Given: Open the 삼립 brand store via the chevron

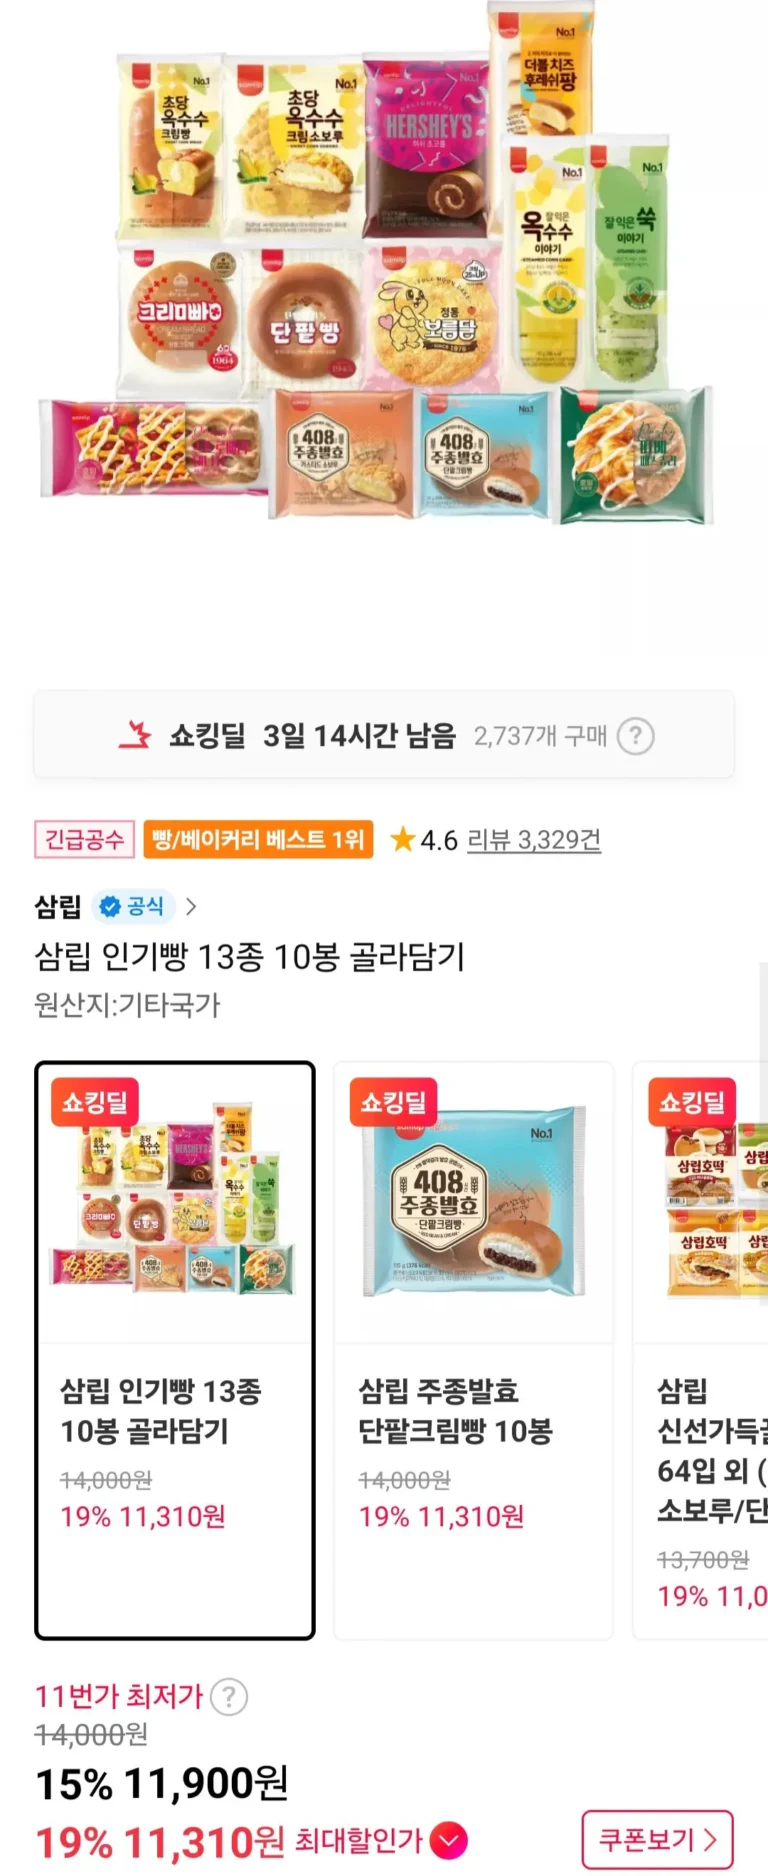Looking at the screenshot, I should pos(191,906).
